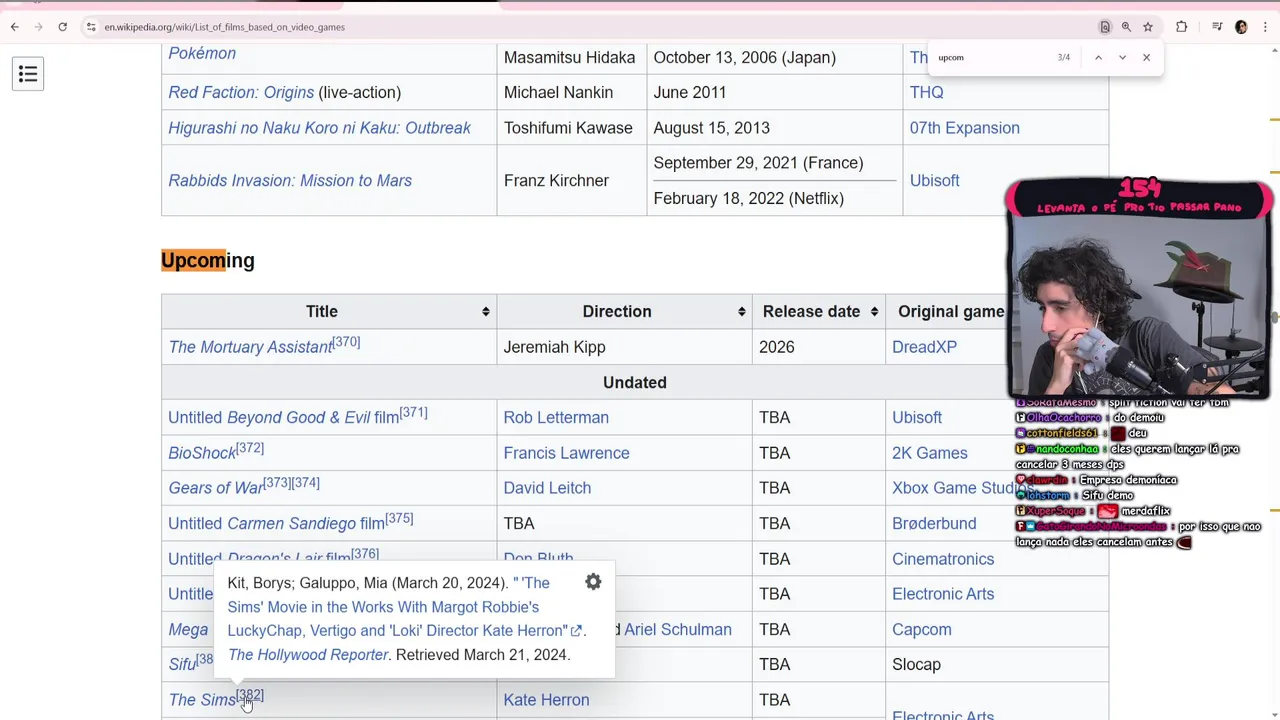View site information in the address bar

(91, 27)
